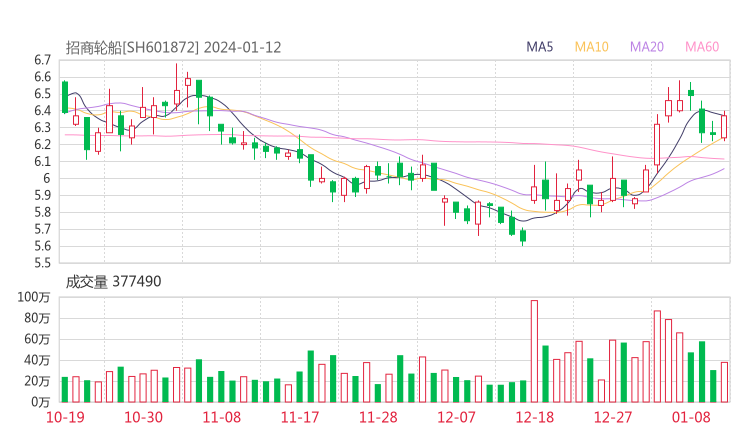Click the 成交量 377490 volume label
740x440 pixels.
tap(113, 282)
